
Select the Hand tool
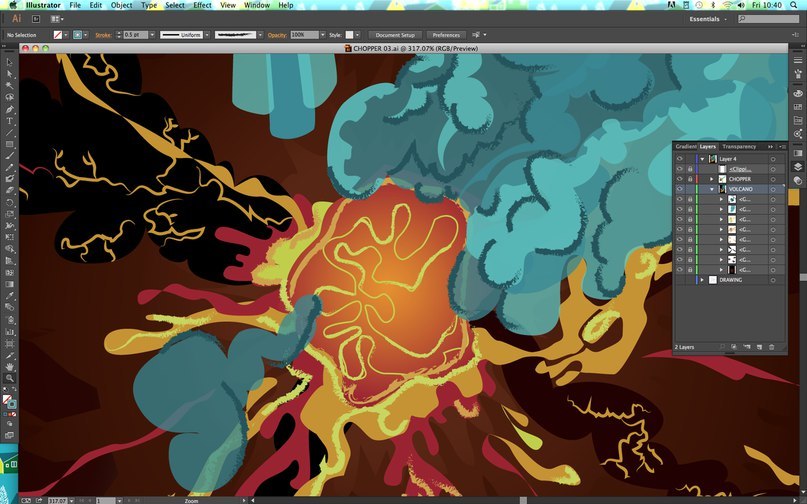(x=9, y=367)
